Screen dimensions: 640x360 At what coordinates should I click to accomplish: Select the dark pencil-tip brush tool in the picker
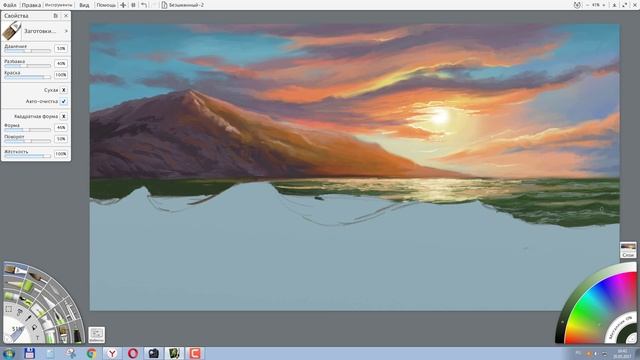click(x=38, y=278)
